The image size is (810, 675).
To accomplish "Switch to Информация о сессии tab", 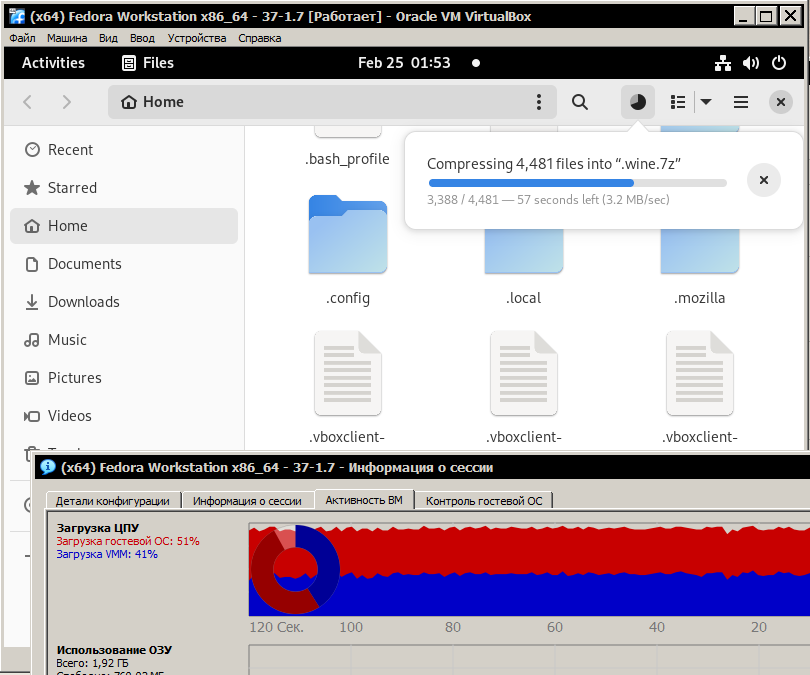I will point(247,500).
